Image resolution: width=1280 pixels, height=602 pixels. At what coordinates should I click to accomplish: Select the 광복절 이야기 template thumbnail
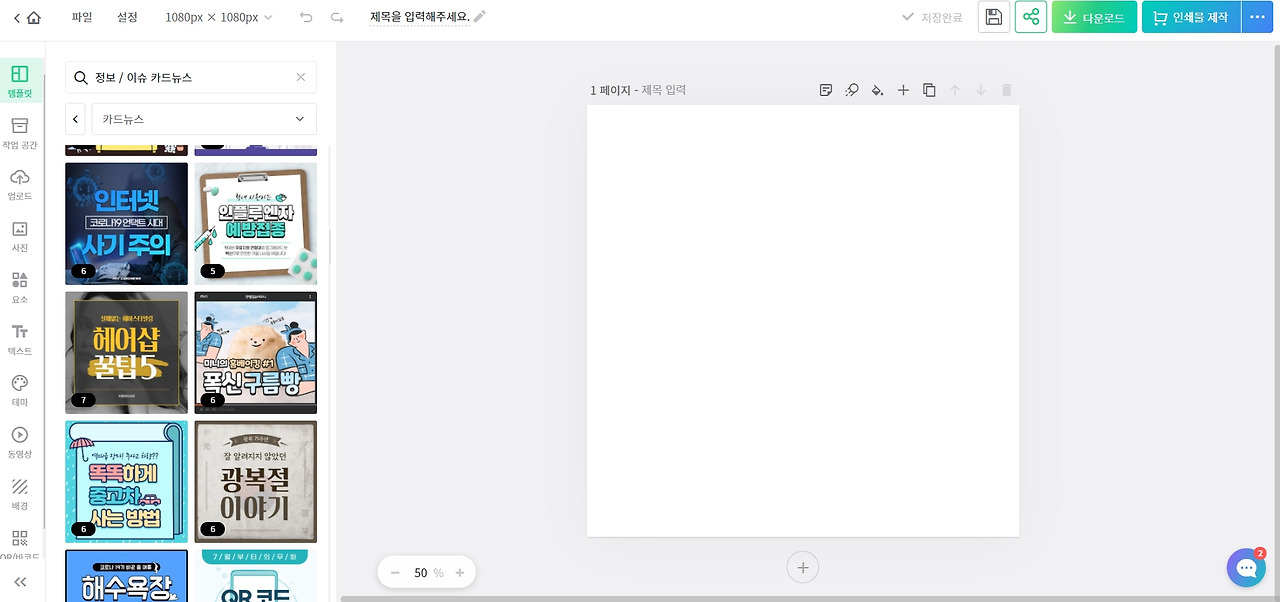click(256, 481)
